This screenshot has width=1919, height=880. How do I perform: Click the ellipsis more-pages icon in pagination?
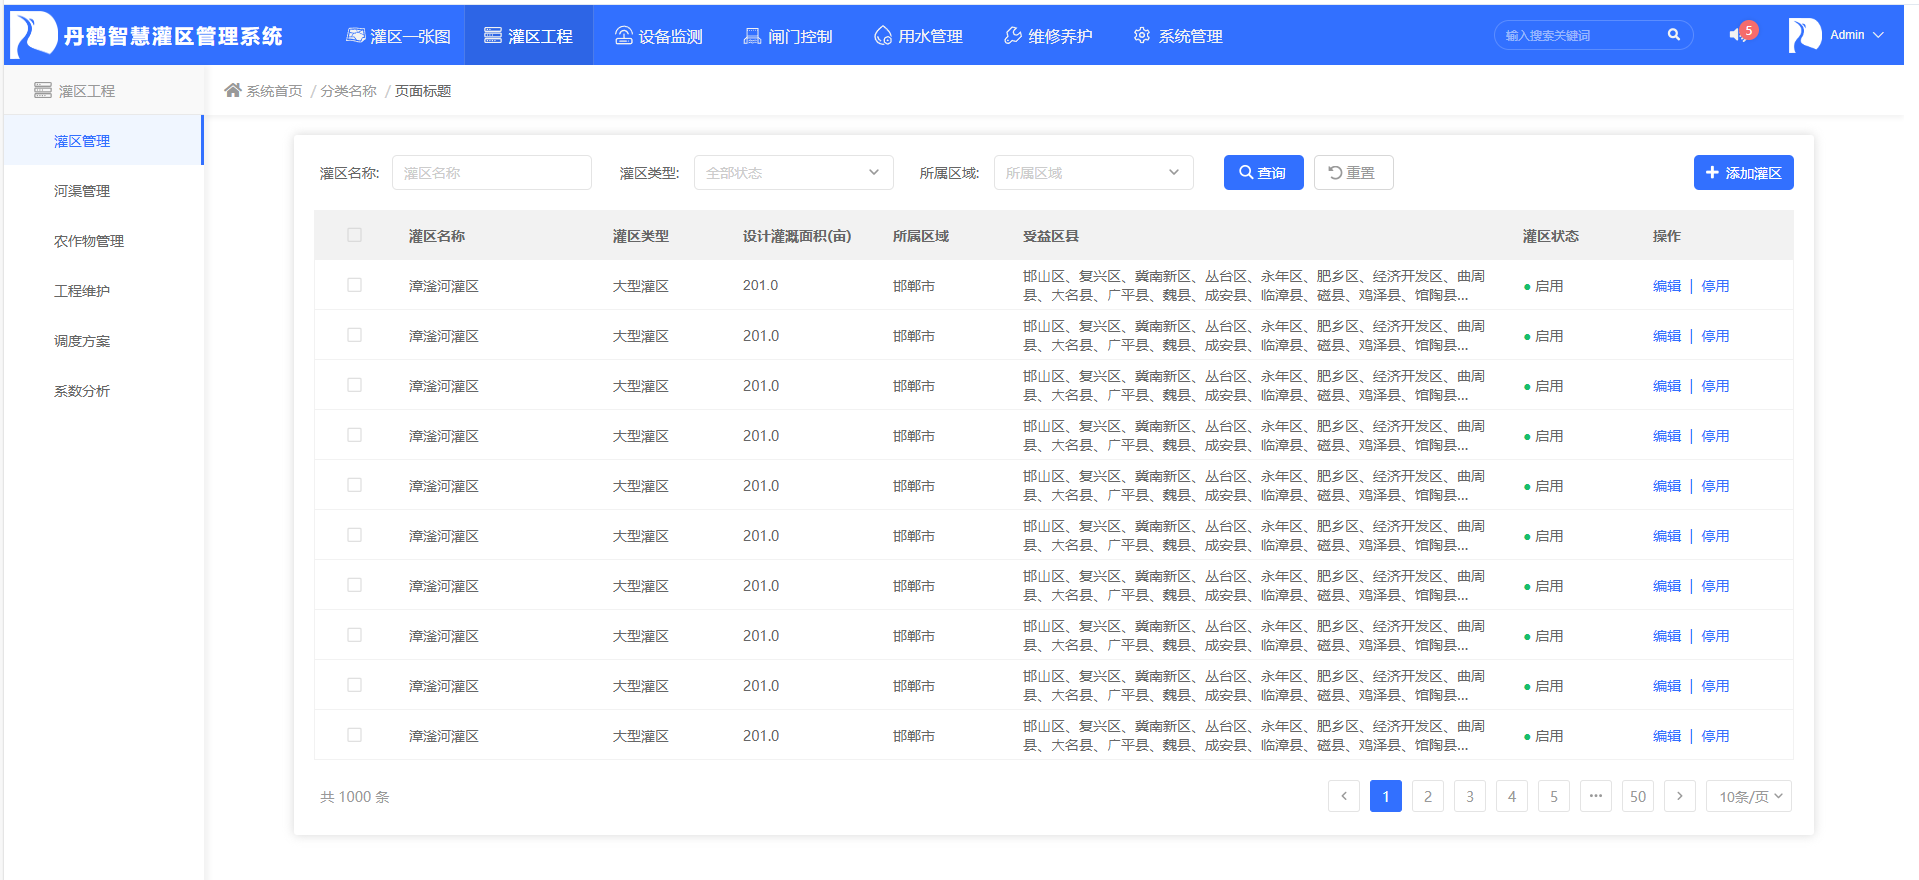point(1596,796)
